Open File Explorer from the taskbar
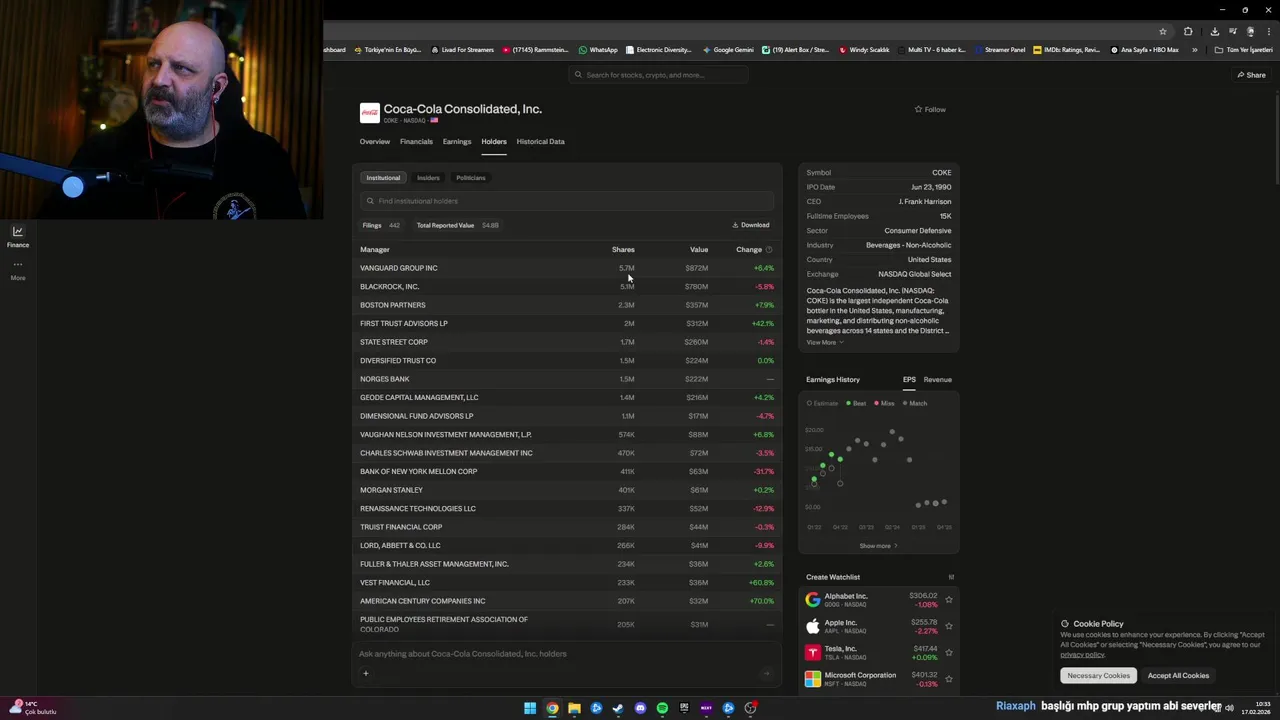1280x720 pixels. [x=574, y=708]
